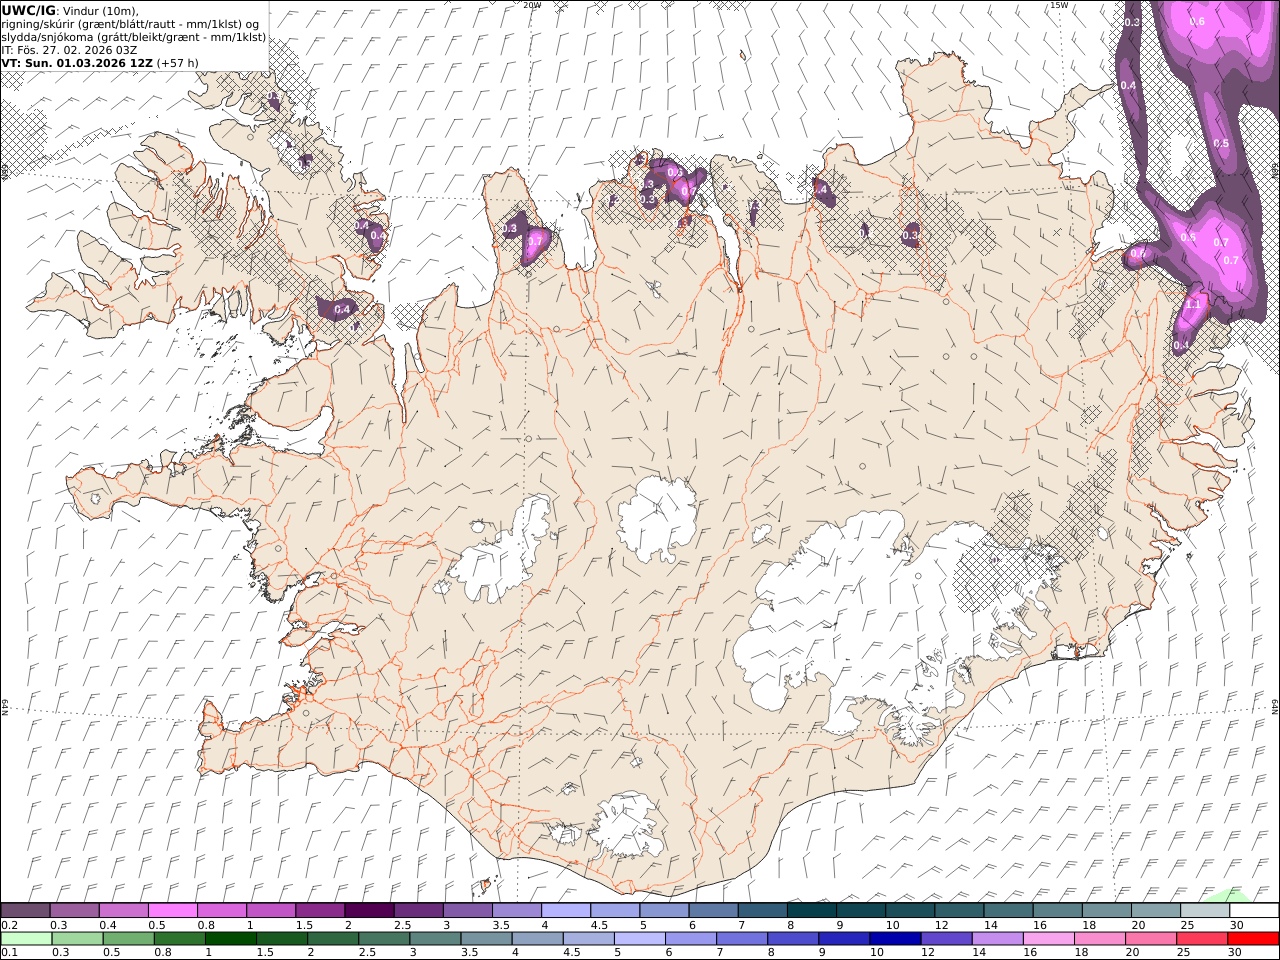Click the 9 swatch in bottom legend row
1280x960 pixels.
coord(843,938)
